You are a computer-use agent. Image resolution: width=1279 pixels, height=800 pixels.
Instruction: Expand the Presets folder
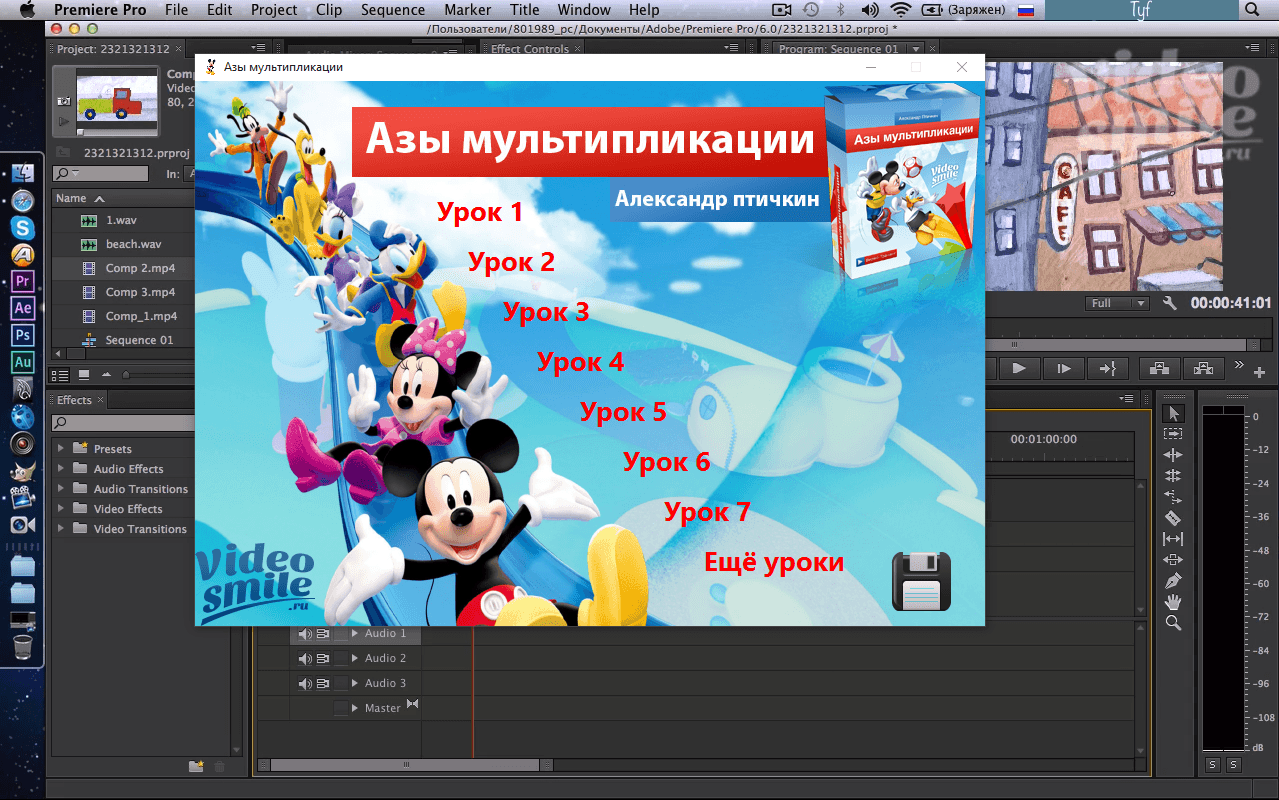61,449
